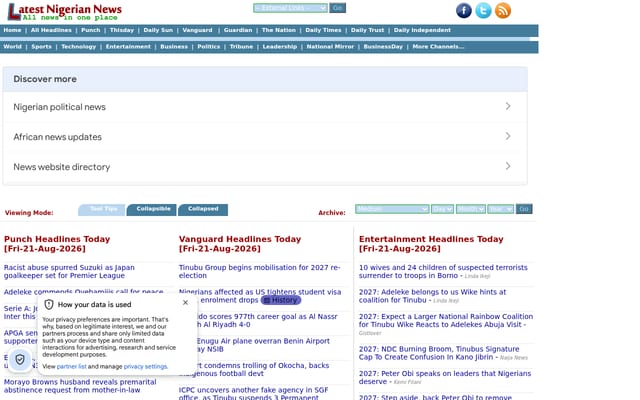Open Tinubu Group begins mobilisation headline
The image size is (640, 400).
259,271
